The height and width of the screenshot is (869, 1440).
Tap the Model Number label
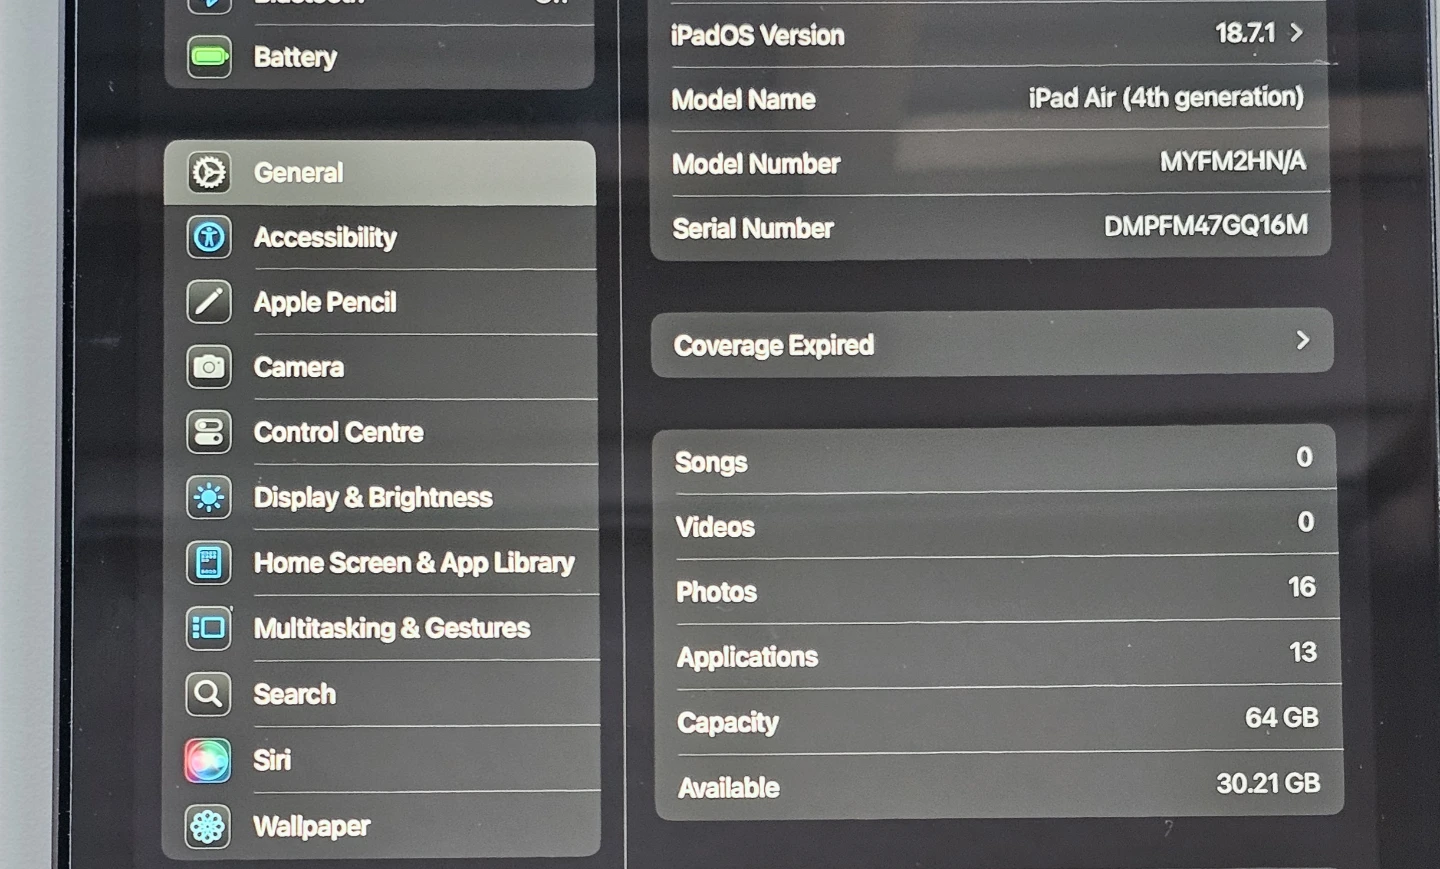tap(756, 164)
